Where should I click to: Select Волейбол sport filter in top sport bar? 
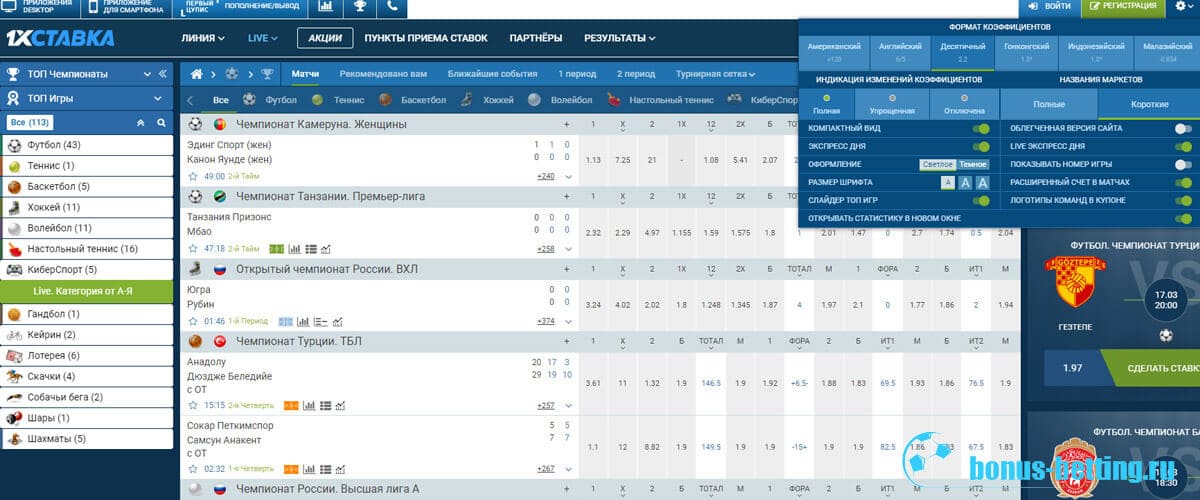point(560,100)
